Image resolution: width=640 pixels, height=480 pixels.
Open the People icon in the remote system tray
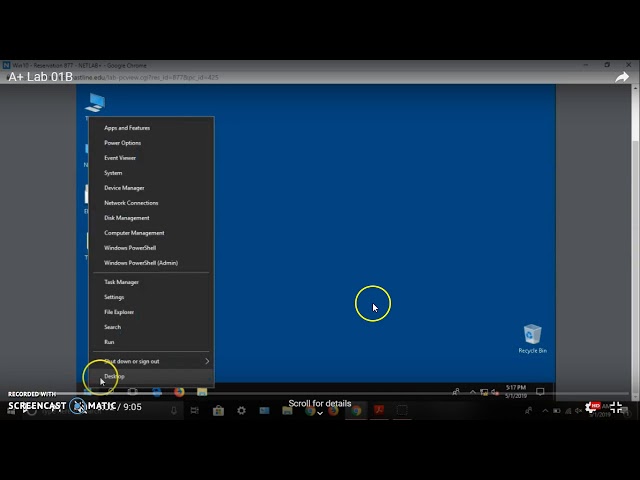[x=456, y=392]
